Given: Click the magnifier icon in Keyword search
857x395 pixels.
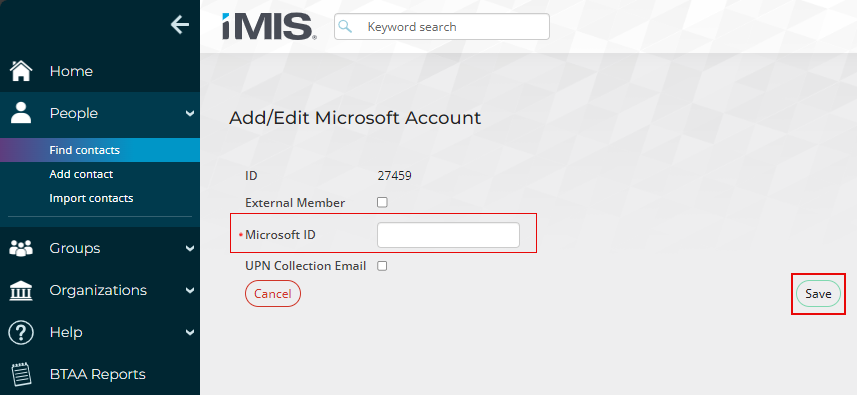Looking at the screenshot, I should tap(345, 26).
